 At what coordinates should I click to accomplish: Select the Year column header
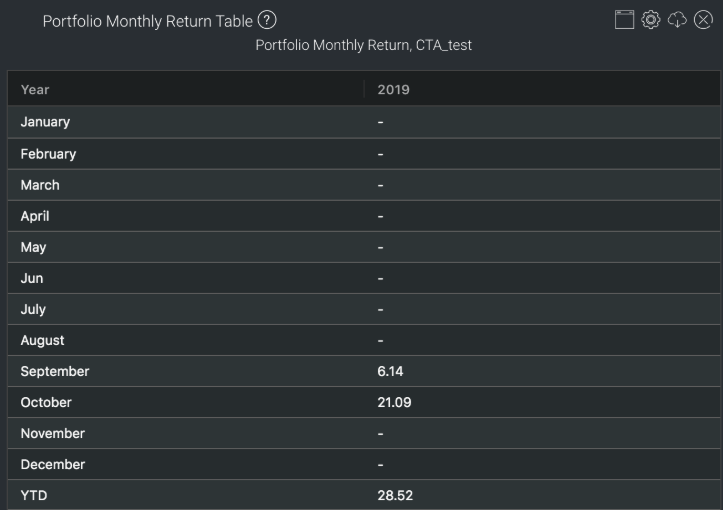(35, 89)
